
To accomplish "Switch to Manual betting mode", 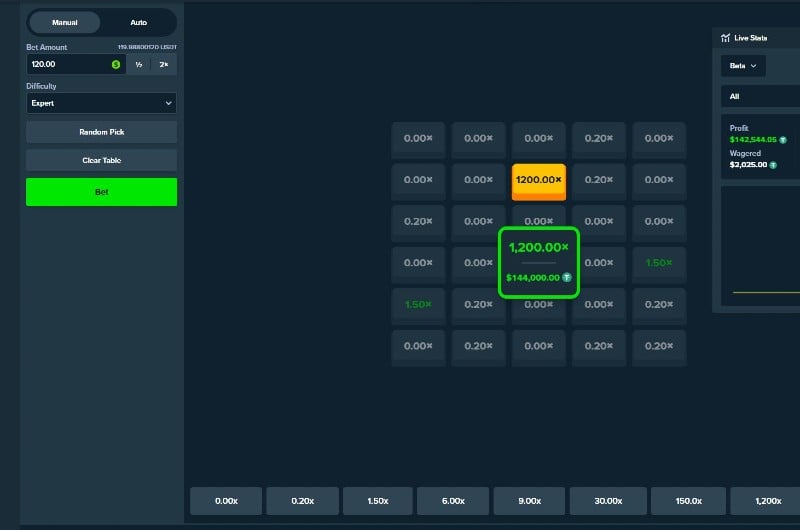I will coord(65,22).
